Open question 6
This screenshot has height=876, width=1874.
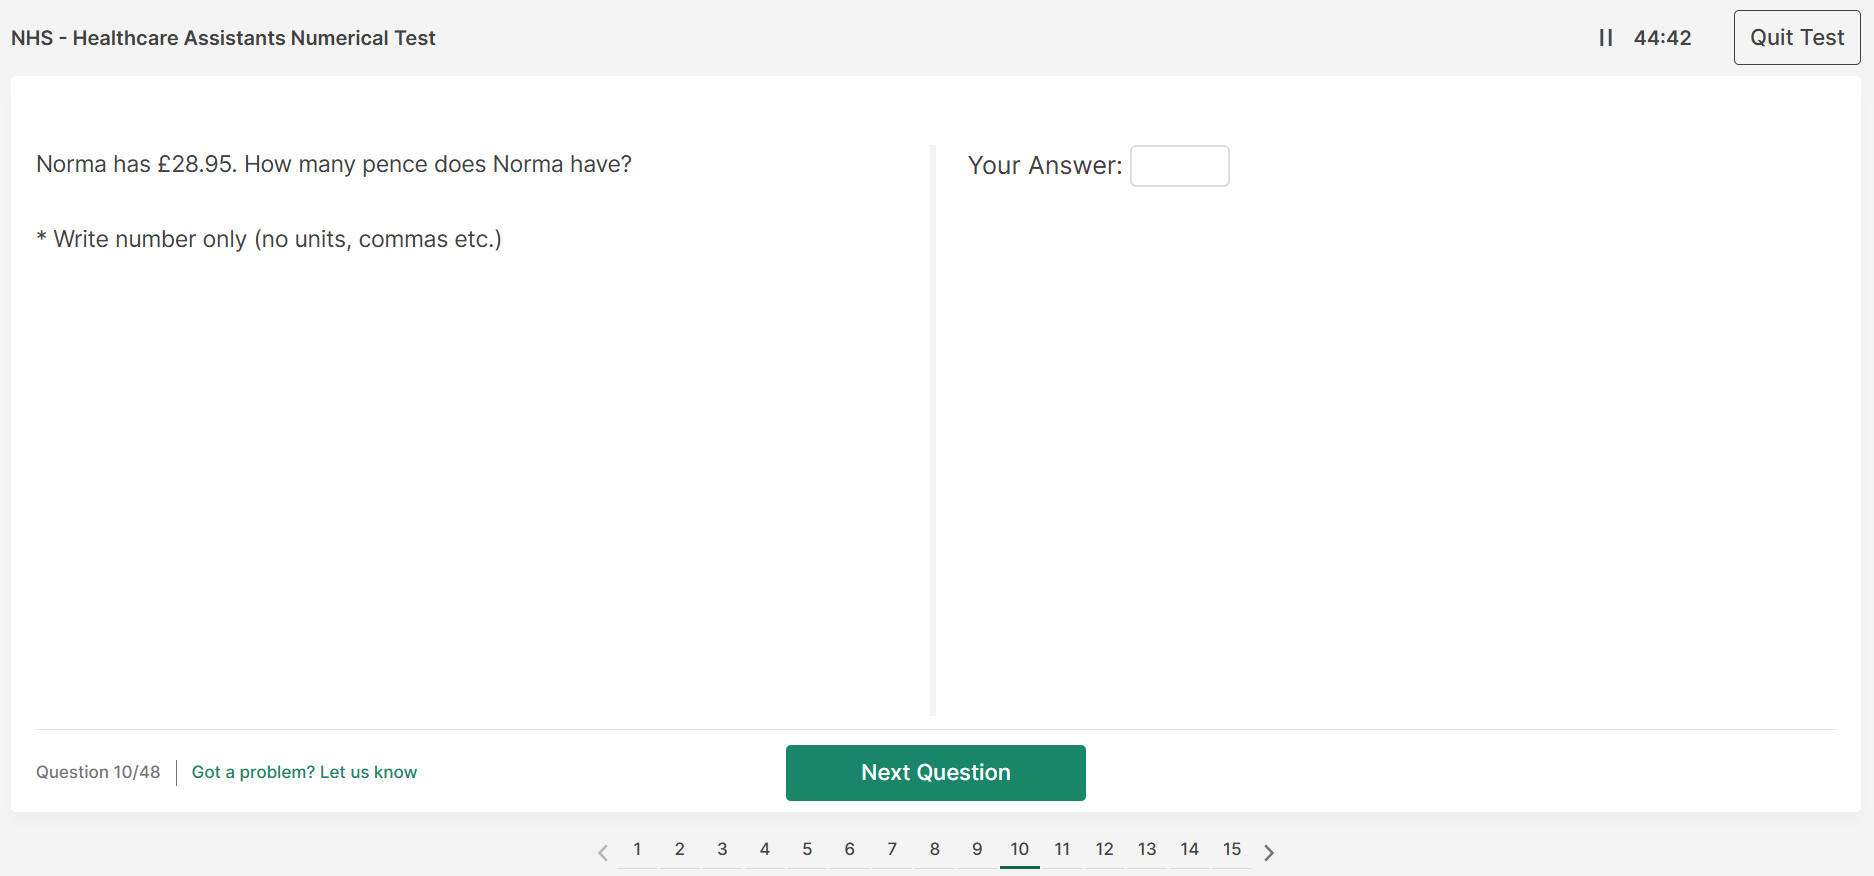pyautogui.click(x=850, y=849)
